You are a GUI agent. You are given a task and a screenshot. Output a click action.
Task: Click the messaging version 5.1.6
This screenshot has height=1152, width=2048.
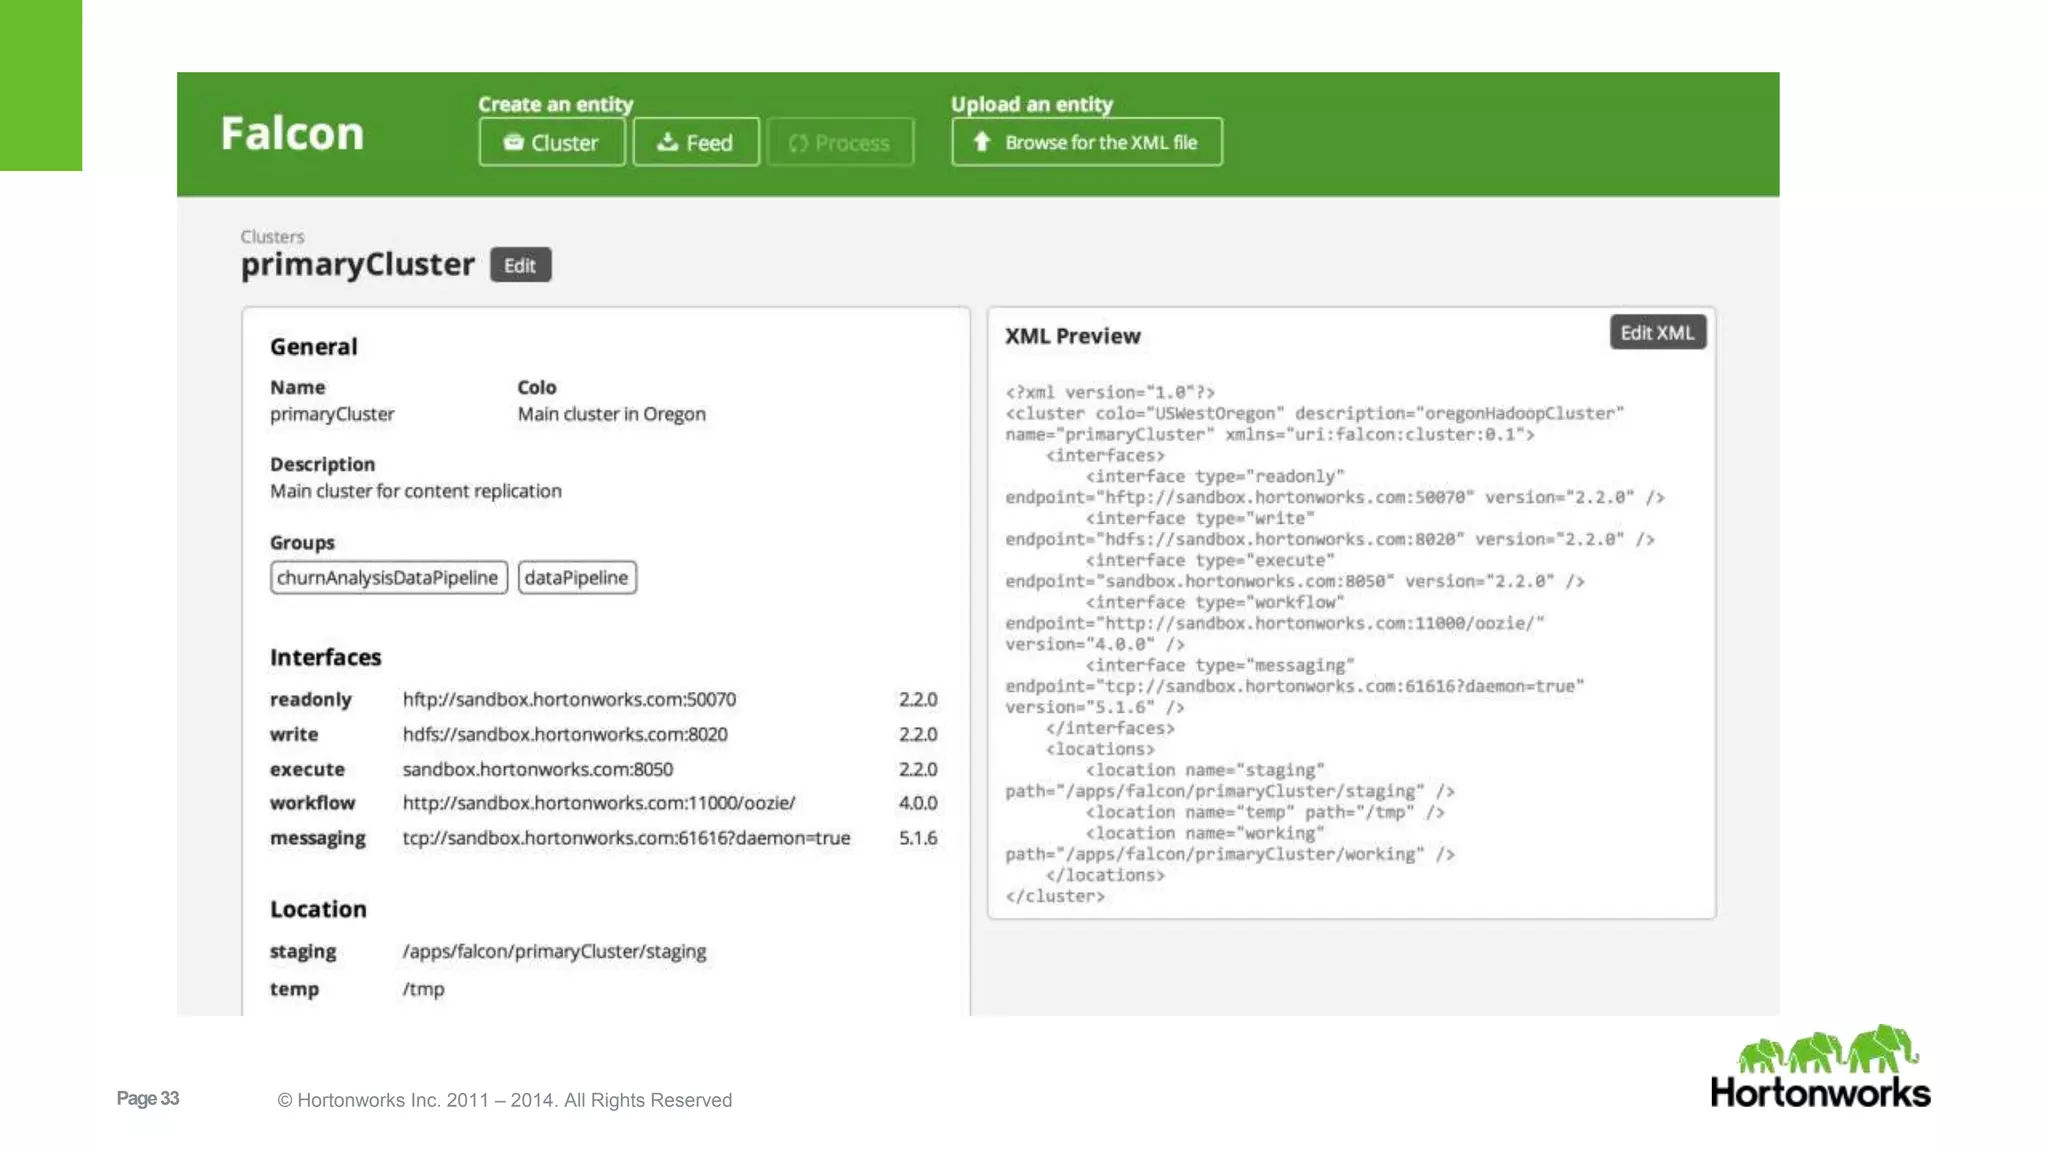(x=918, y=838)
